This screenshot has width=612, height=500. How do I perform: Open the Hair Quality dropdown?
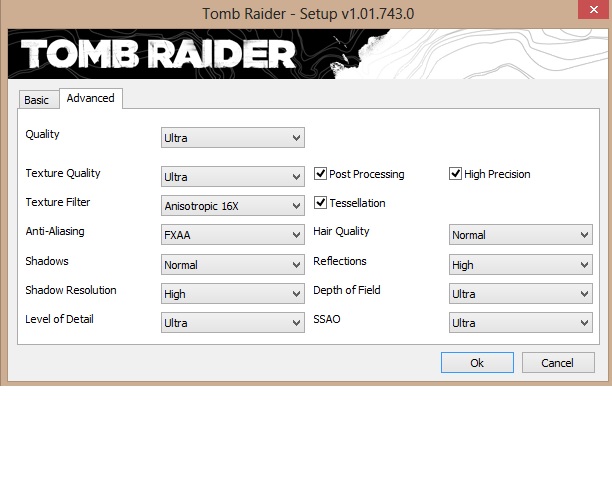point(521,235)
